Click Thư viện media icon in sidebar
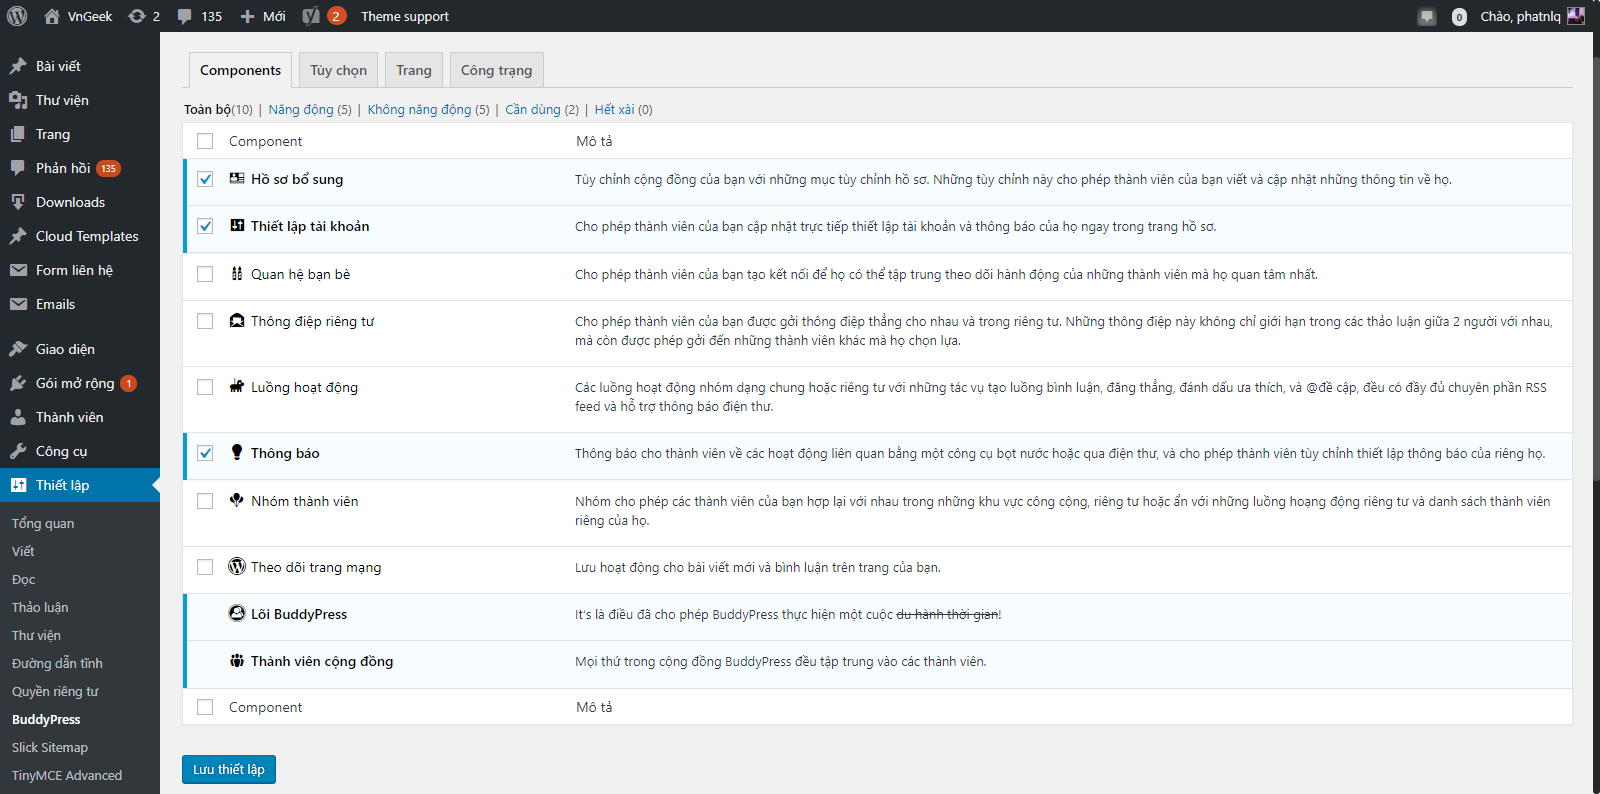Viewport: 1600px width, 794px height. 18,100
